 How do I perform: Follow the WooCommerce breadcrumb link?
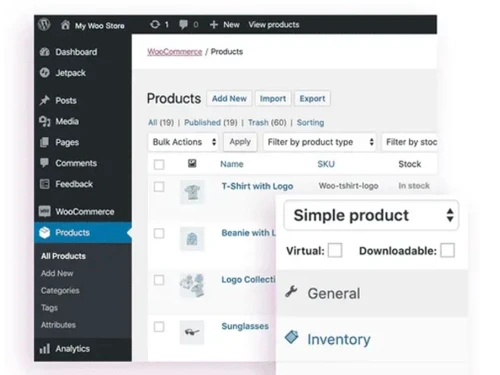(175, 52)
